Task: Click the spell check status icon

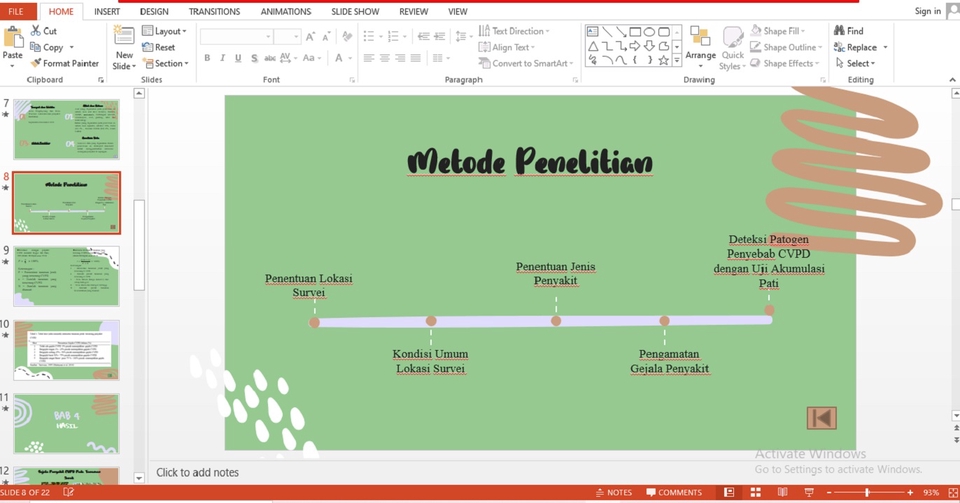Action: [x=69, y=492]
